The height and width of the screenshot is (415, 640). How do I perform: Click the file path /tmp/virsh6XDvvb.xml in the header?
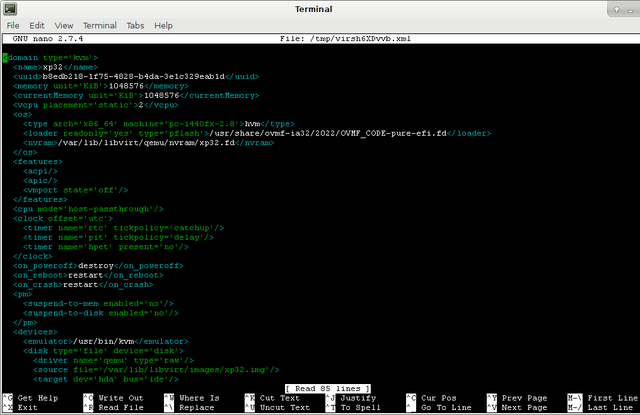[360, 39]
